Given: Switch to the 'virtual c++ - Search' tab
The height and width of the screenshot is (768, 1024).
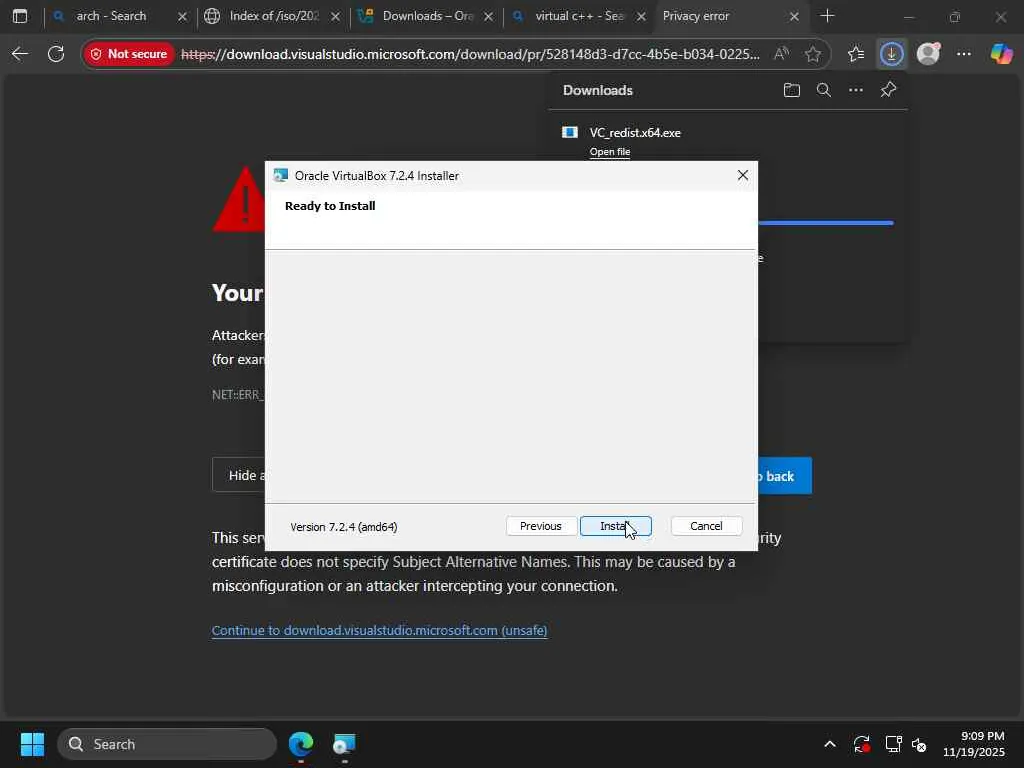Looking at the screenshot, I should tap(579, 16).
